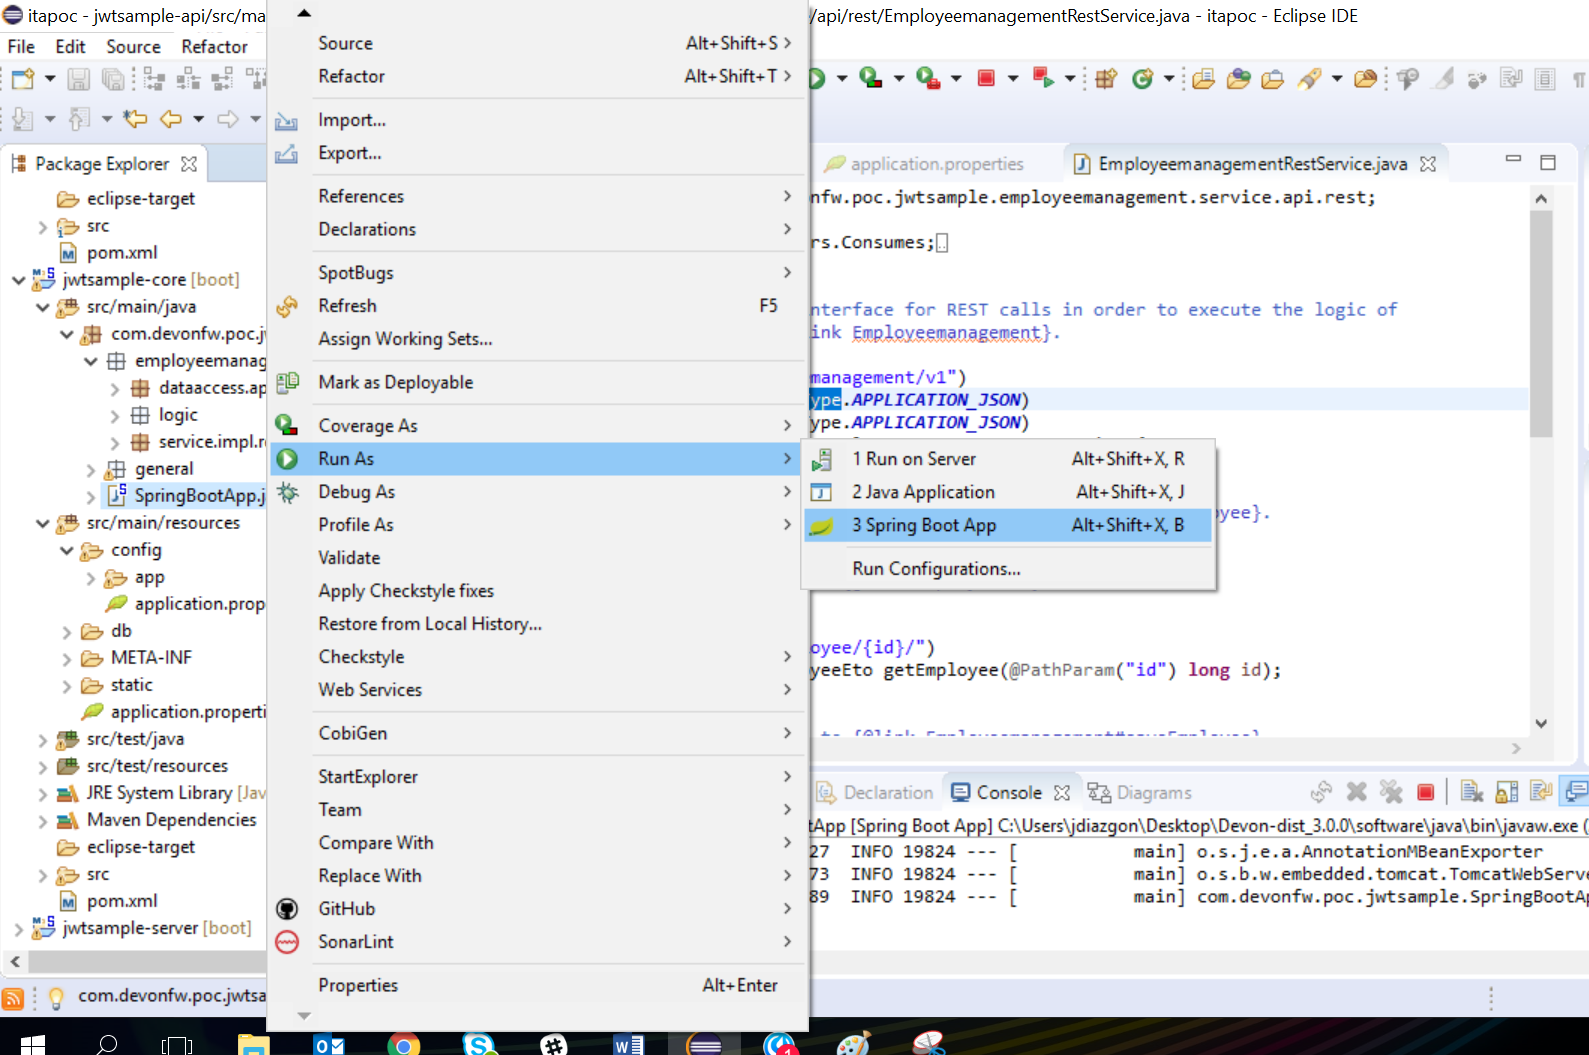Open the New Java Package toolbar icon
The height and width of the screenshot is (1055, 1589).
[x=1105, y=78]
